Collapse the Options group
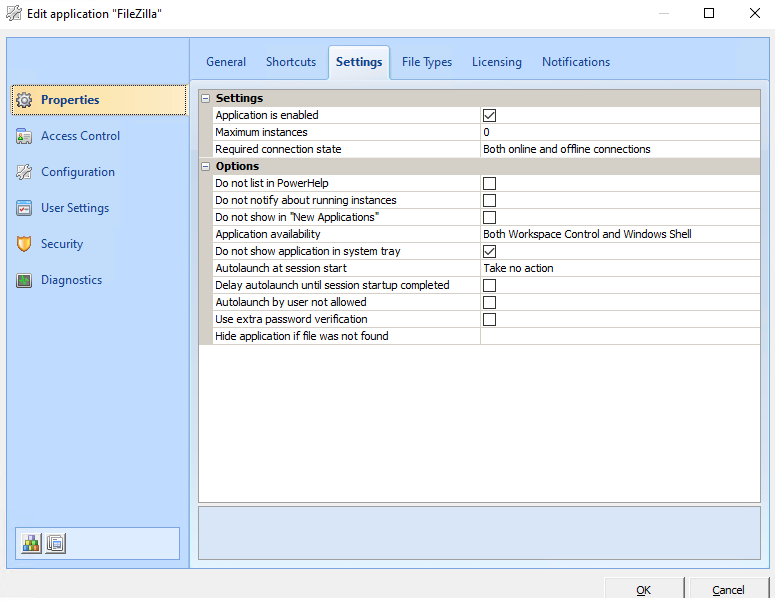The height and width of the screenshot is (601, 775). click(206, 167)
